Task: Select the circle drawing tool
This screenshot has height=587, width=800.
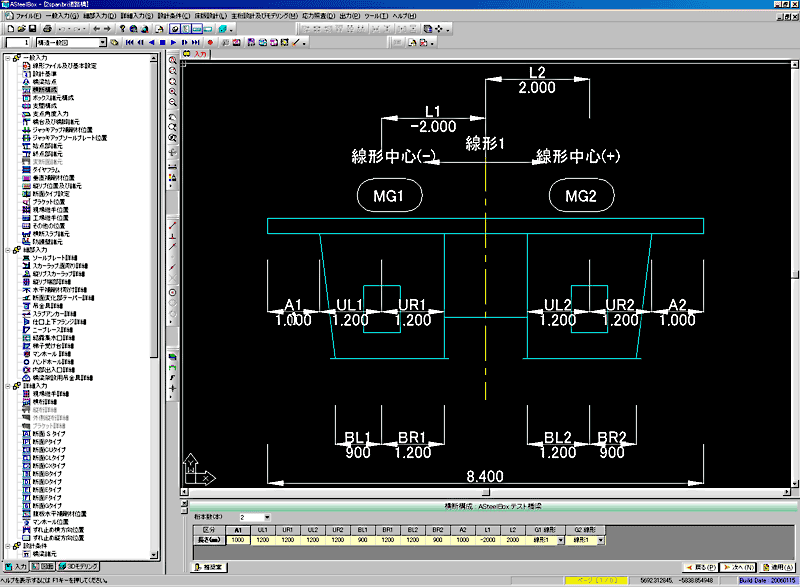Action: [173, 293]
